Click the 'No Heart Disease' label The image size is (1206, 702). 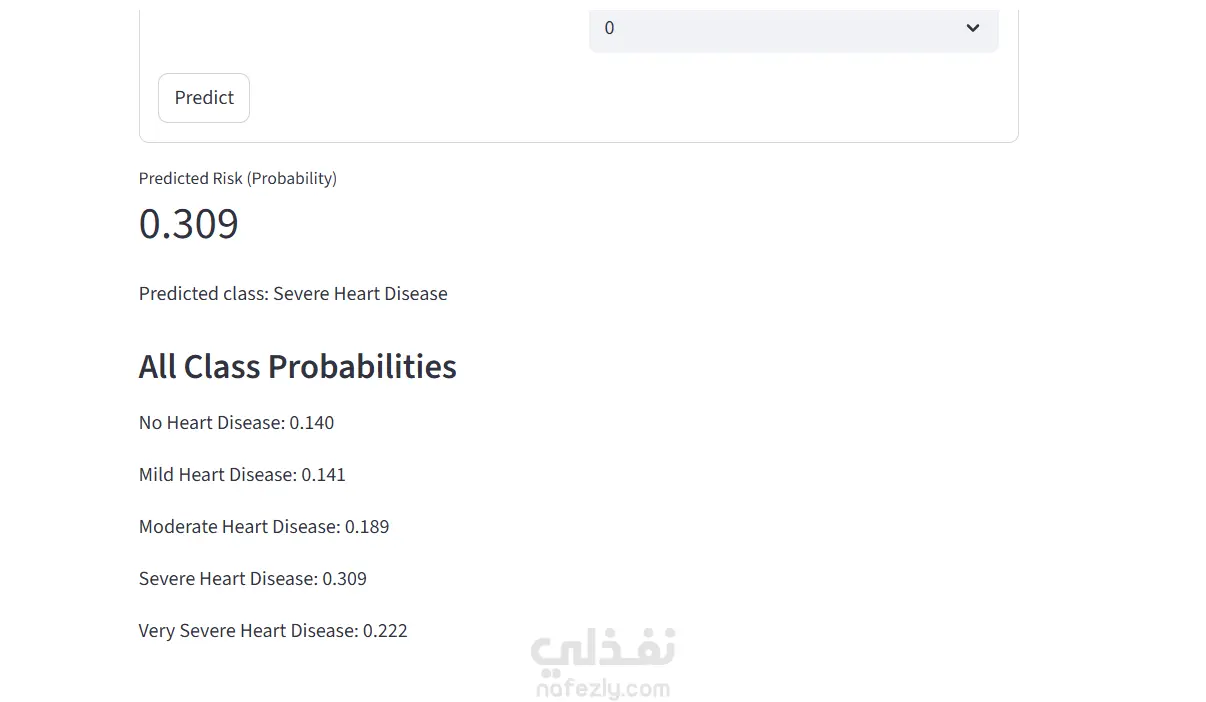click(211, 423)
